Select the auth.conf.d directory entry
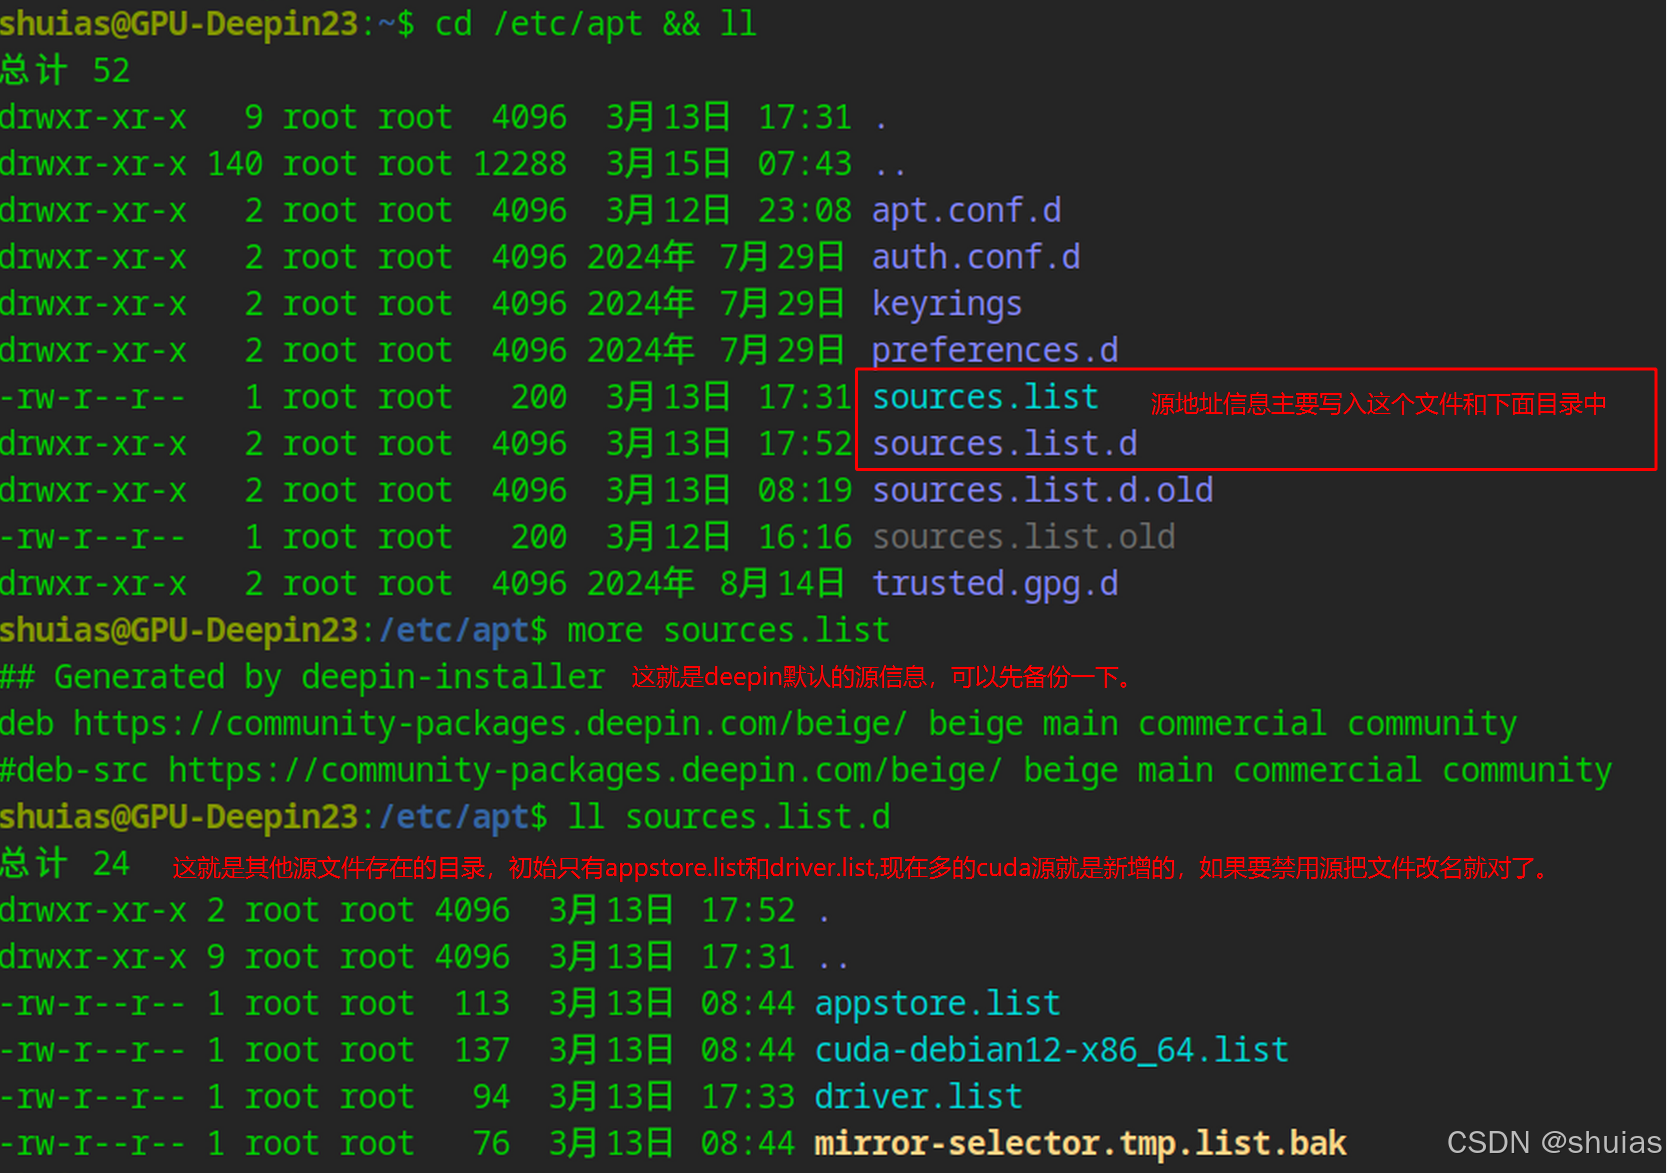The width and height of the screenshot is (1667, 1173). click(976, 257)
